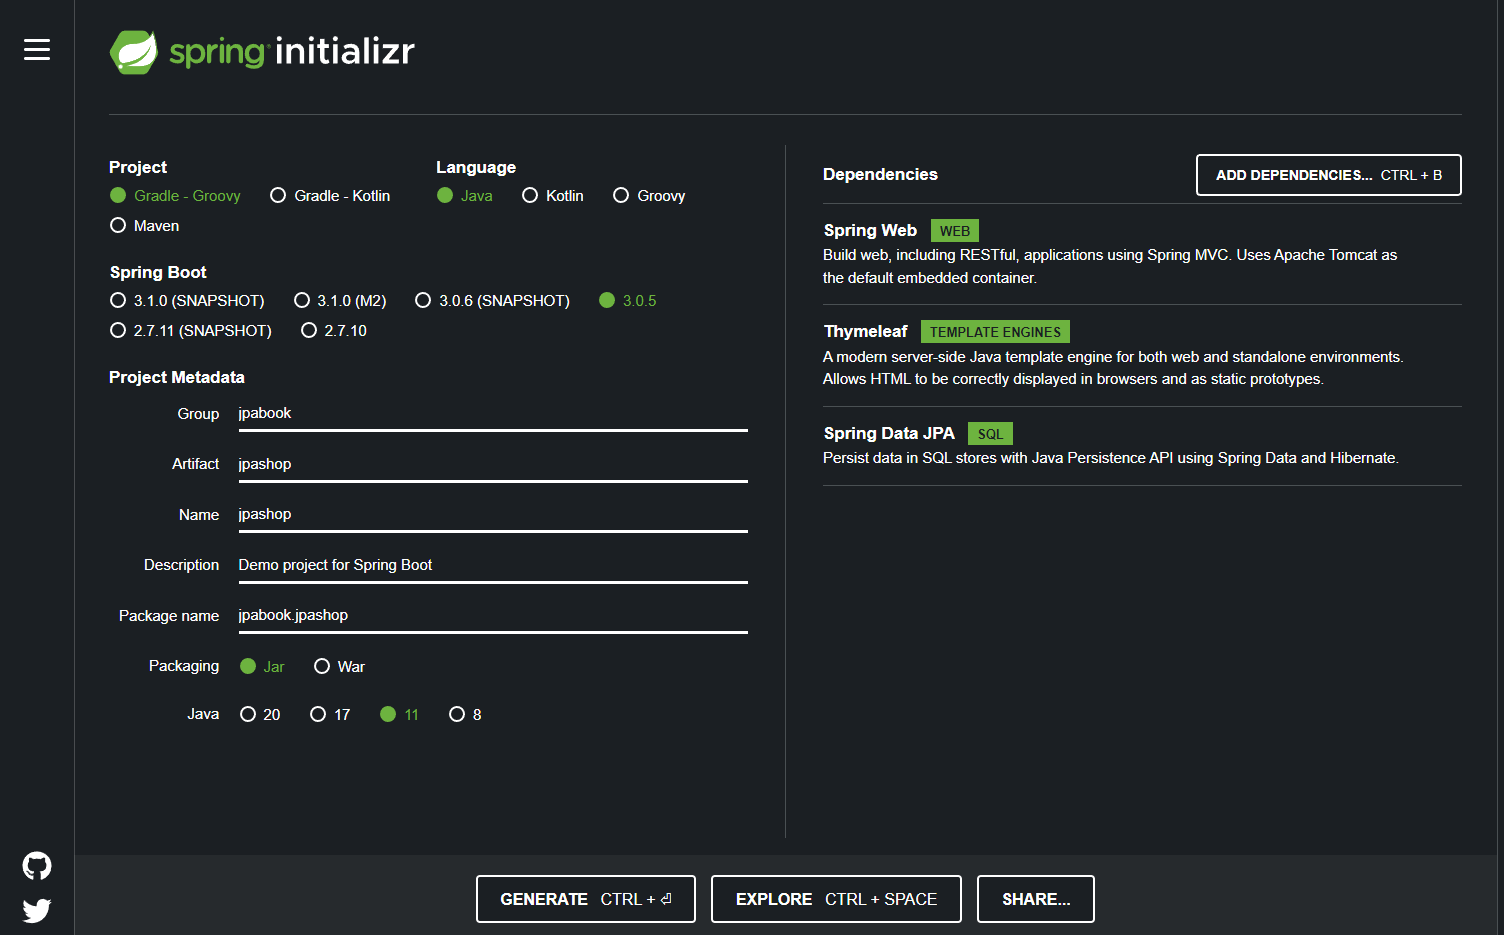Focus the Artifact input field

click(x=493, y=465)
